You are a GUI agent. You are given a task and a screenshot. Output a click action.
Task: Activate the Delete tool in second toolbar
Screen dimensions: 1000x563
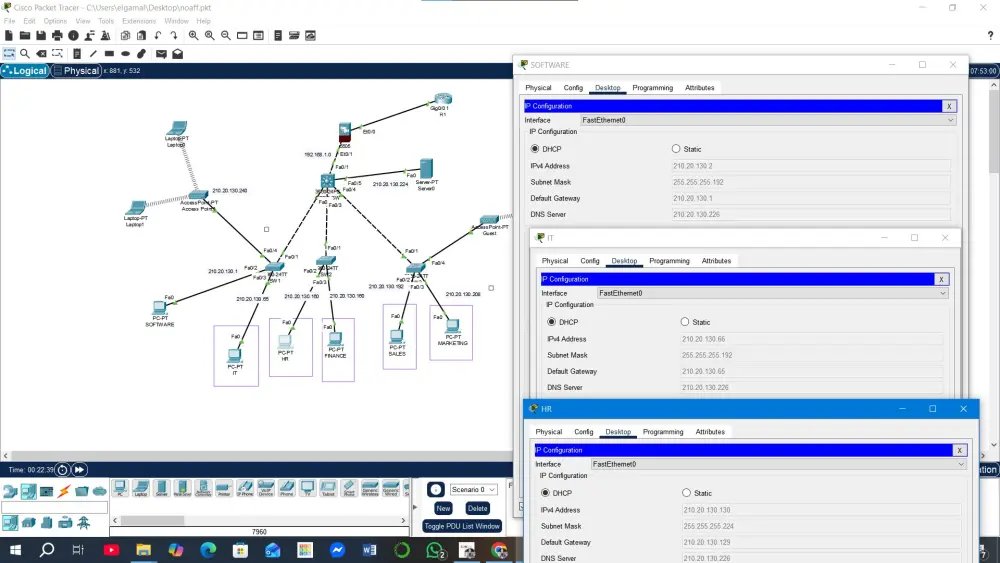click(x=41, y=54)
